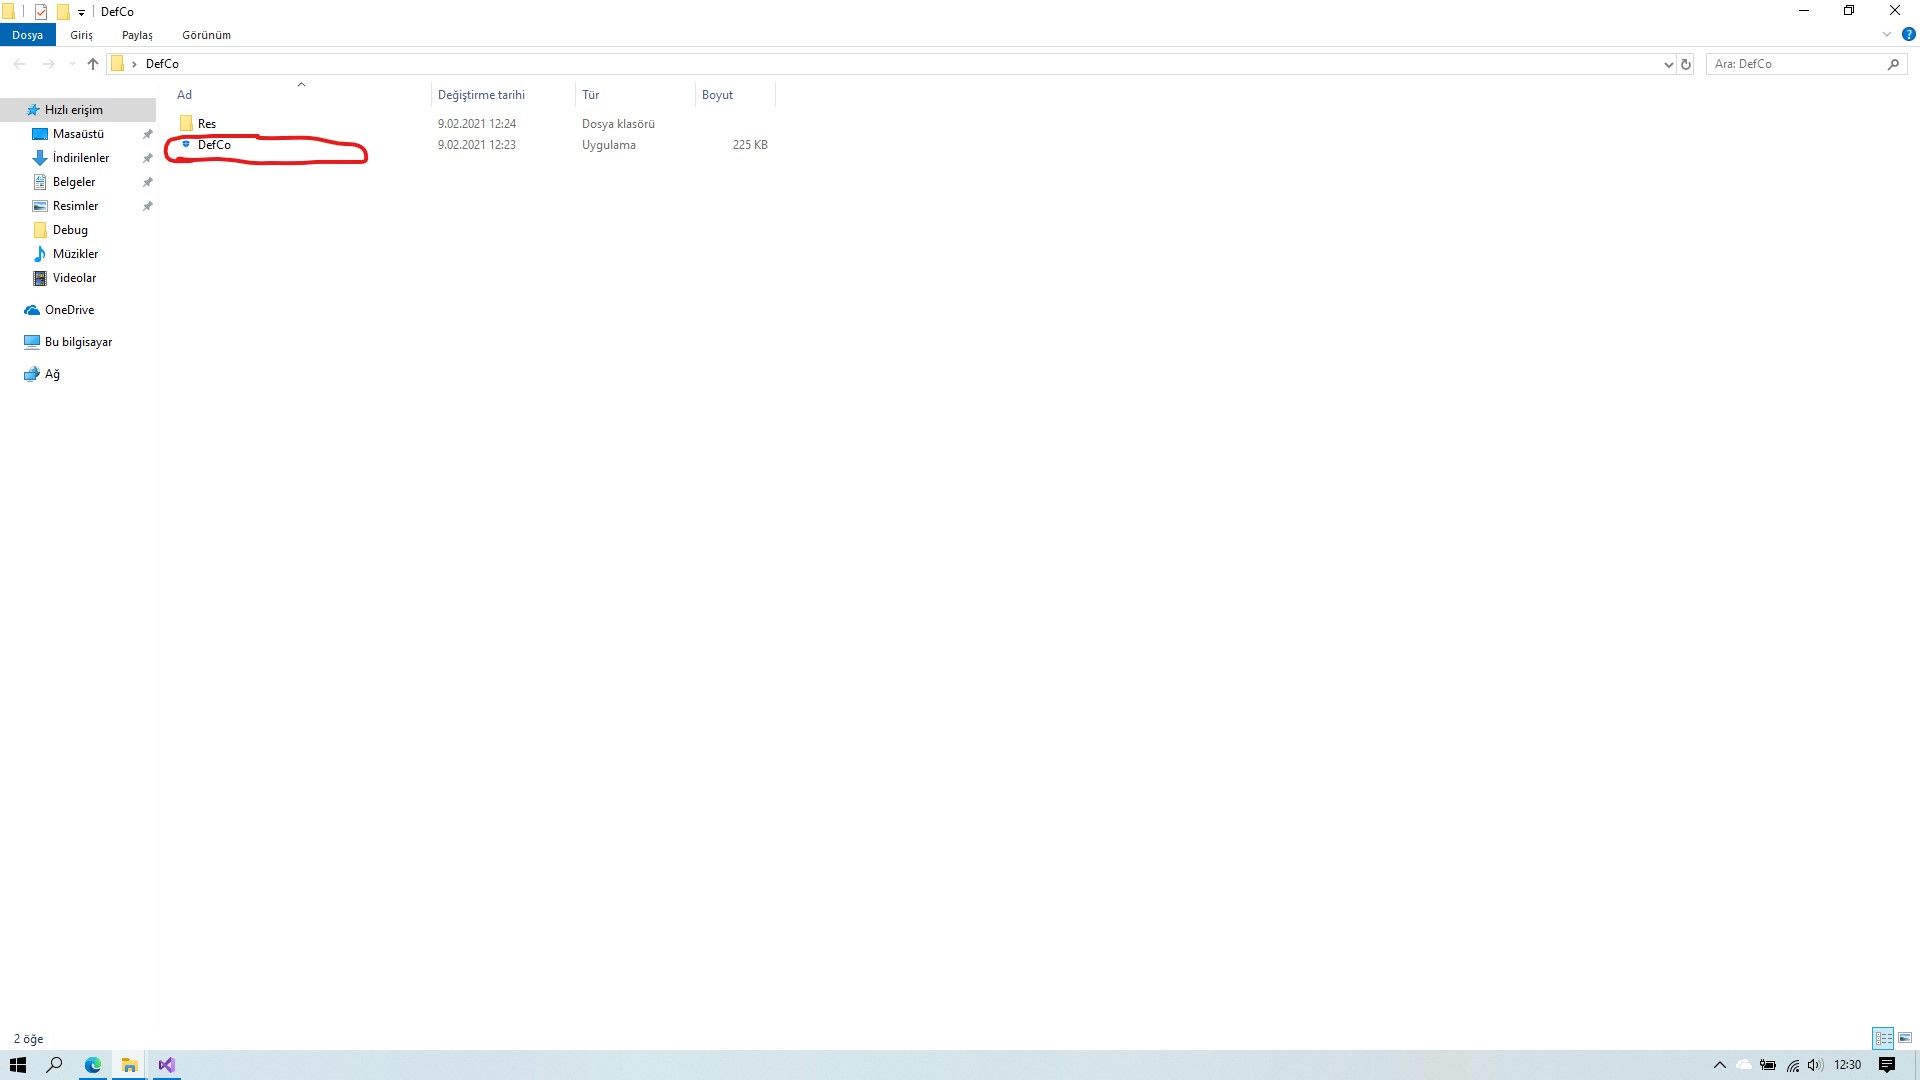Expand the address bar history dropdown
The image size is (1920, 1080).
[x=1668, y=64]
